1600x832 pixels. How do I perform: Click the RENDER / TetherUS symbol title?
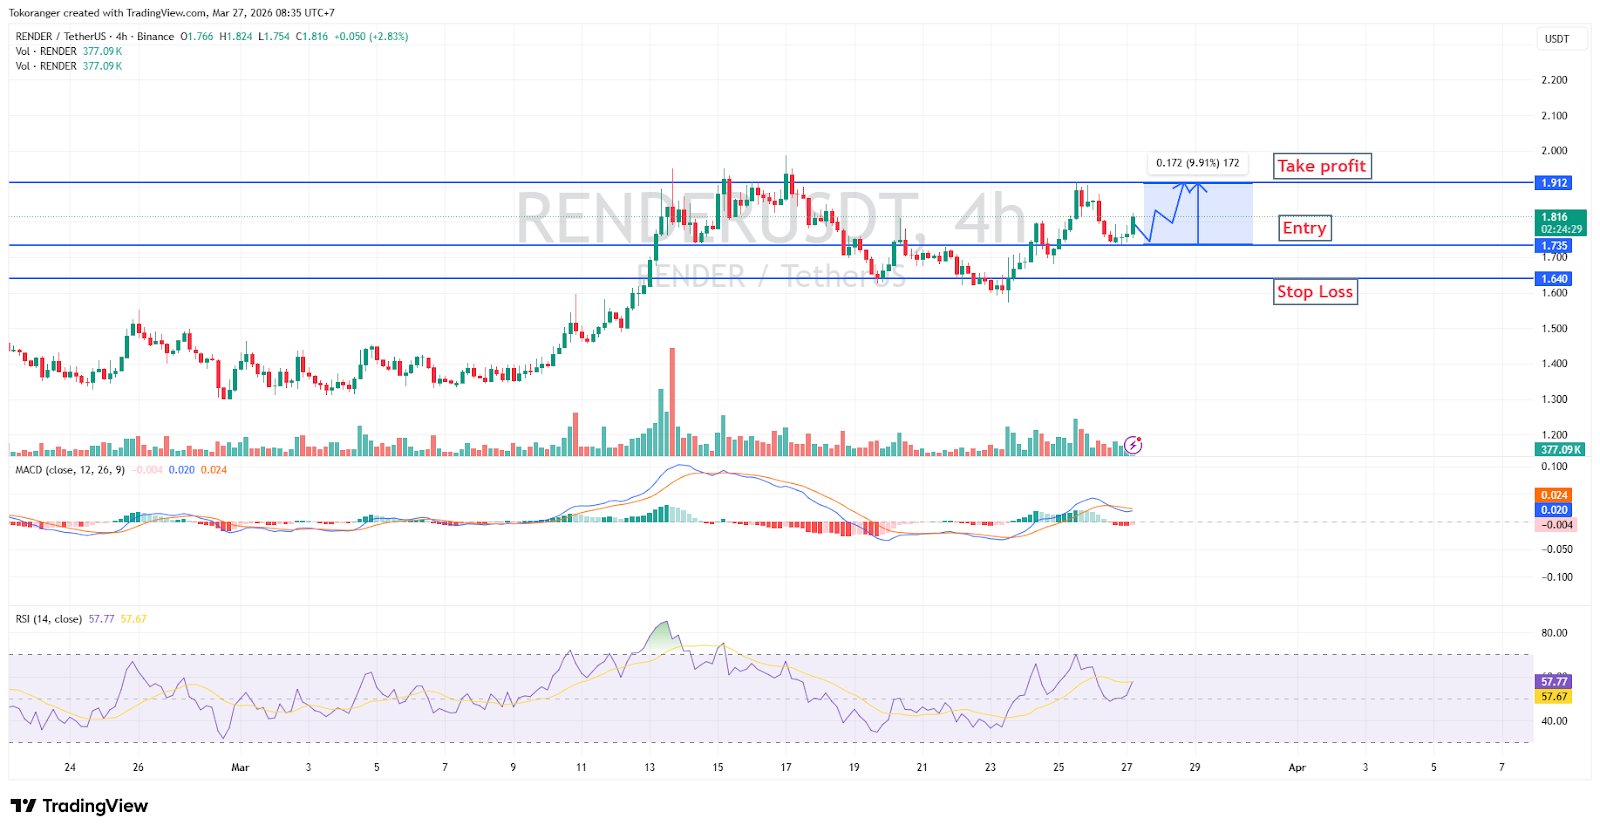tap(64, 36)
